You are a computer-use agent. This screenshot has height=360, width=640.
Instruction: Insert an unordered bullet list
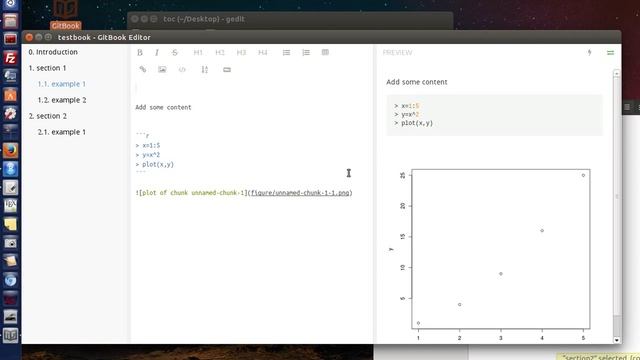pos(286,52)
